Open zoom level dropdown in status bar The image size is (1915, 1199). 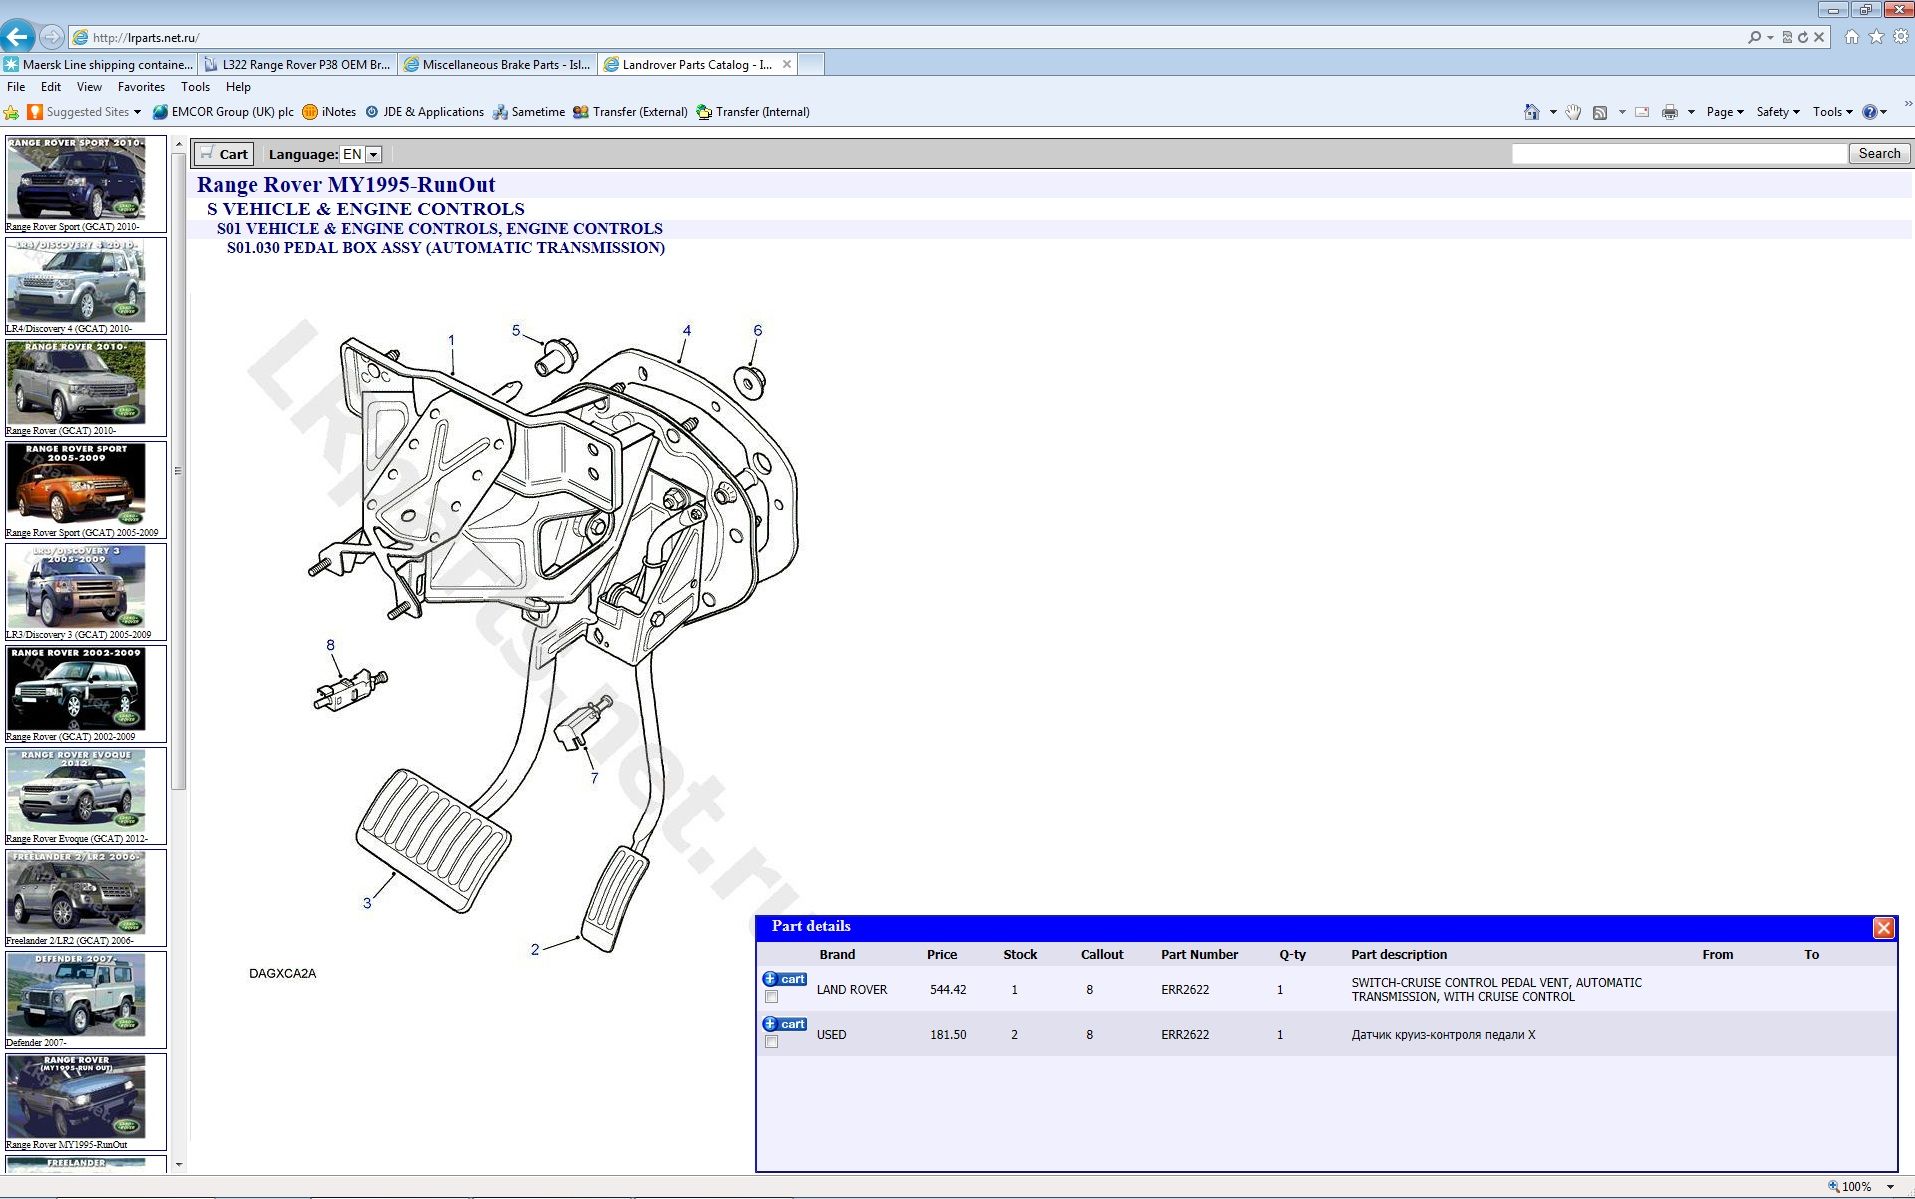point(1890,1187)
